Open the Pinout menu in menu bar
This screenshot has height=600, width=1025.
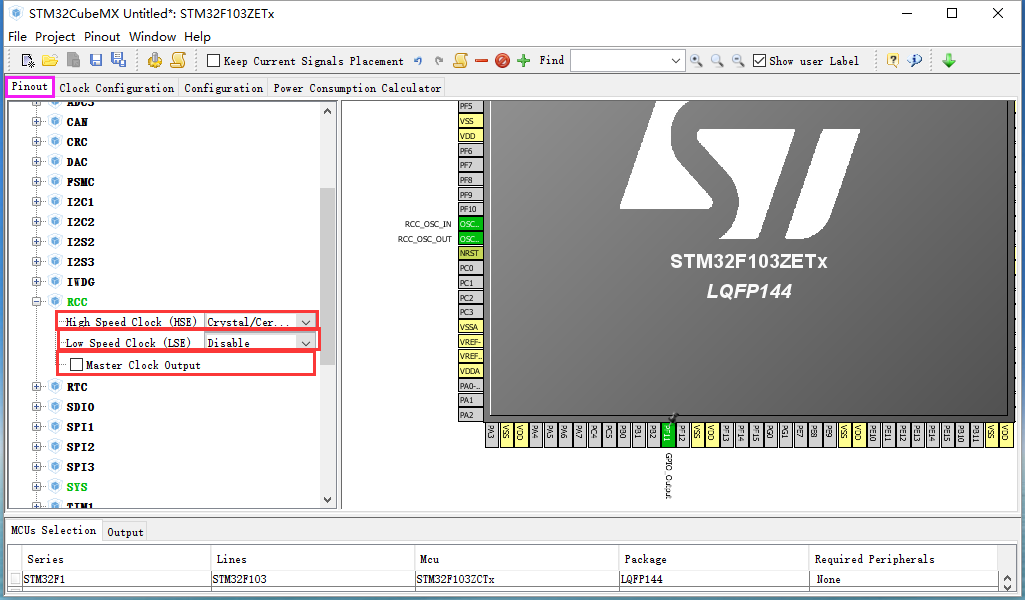pyautogui.click(x=102, y=37)
